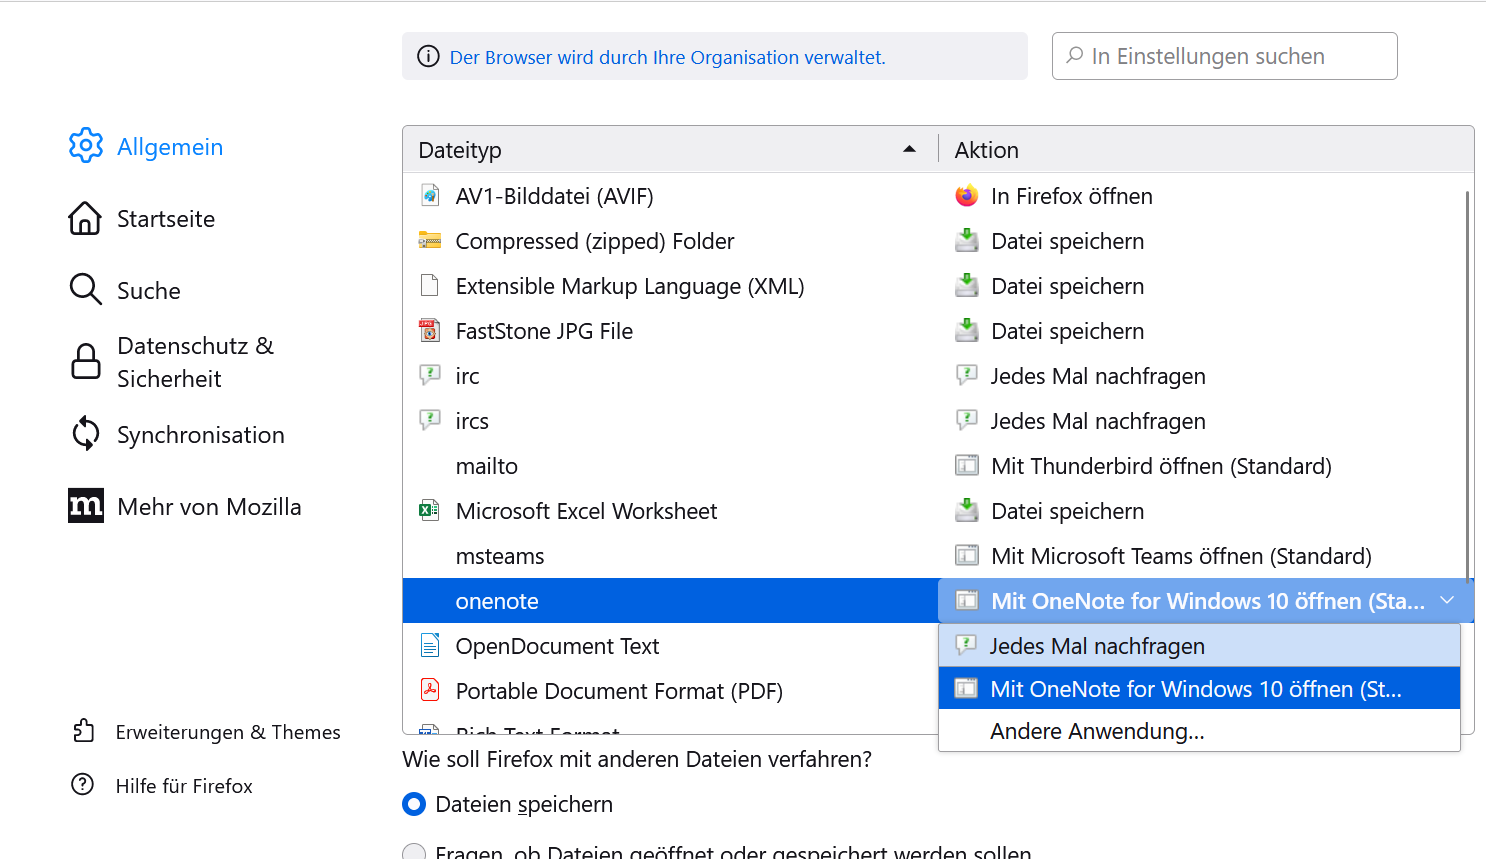The width and height of the screenshot is (1486, 859).
Task: Open 'Erweiterungen & Themes' link
Action: tap(228, 732)
